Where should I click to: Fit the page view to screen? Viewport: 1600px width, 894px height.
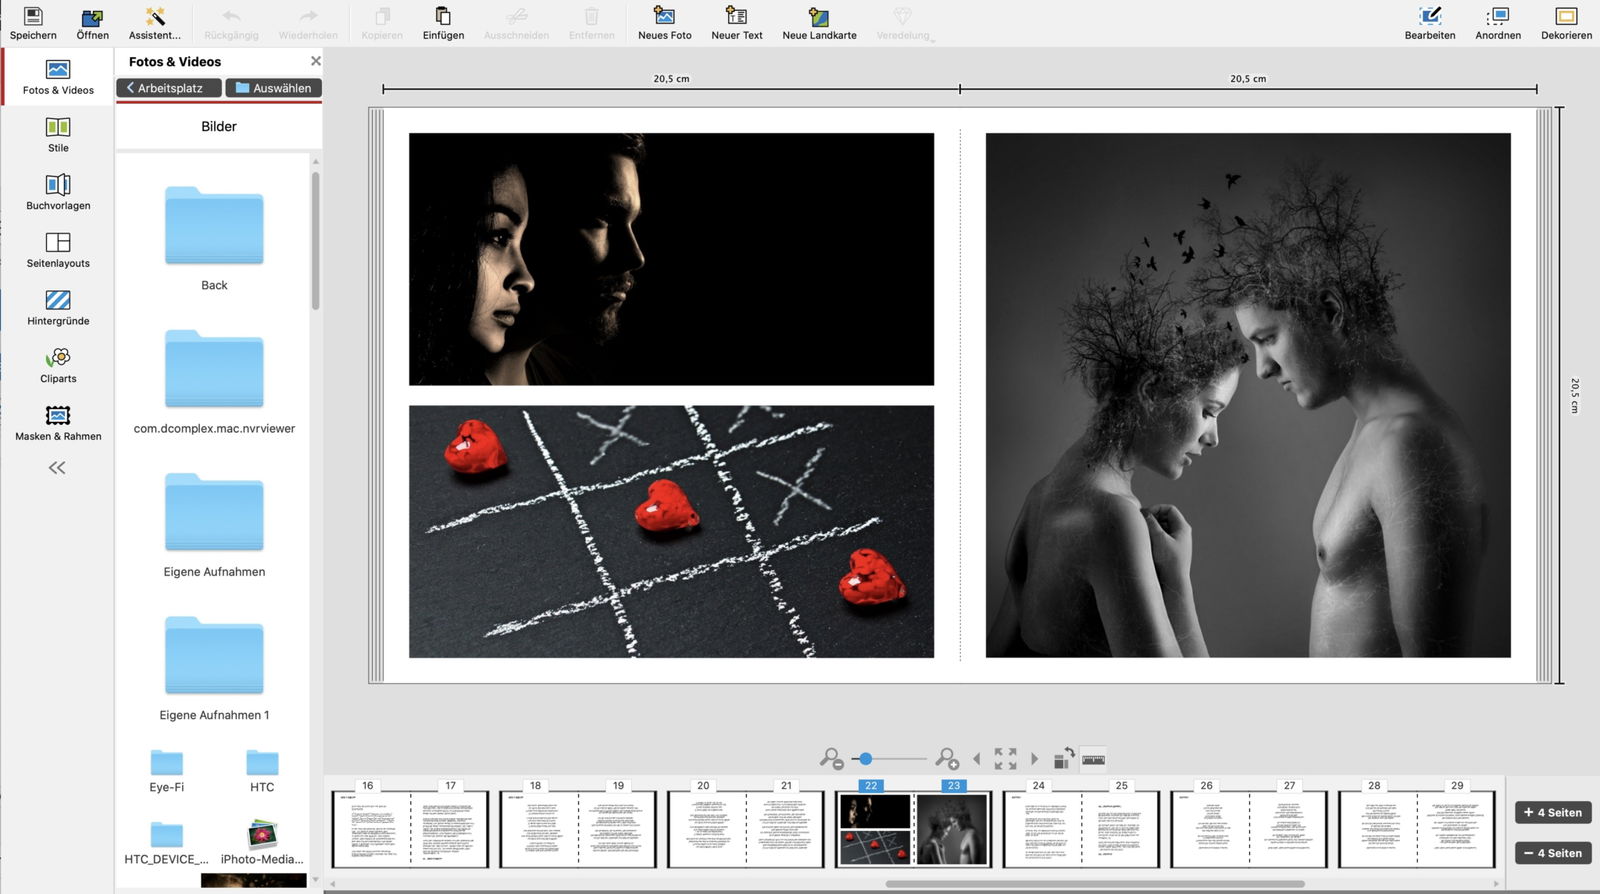pos(1005,759)
